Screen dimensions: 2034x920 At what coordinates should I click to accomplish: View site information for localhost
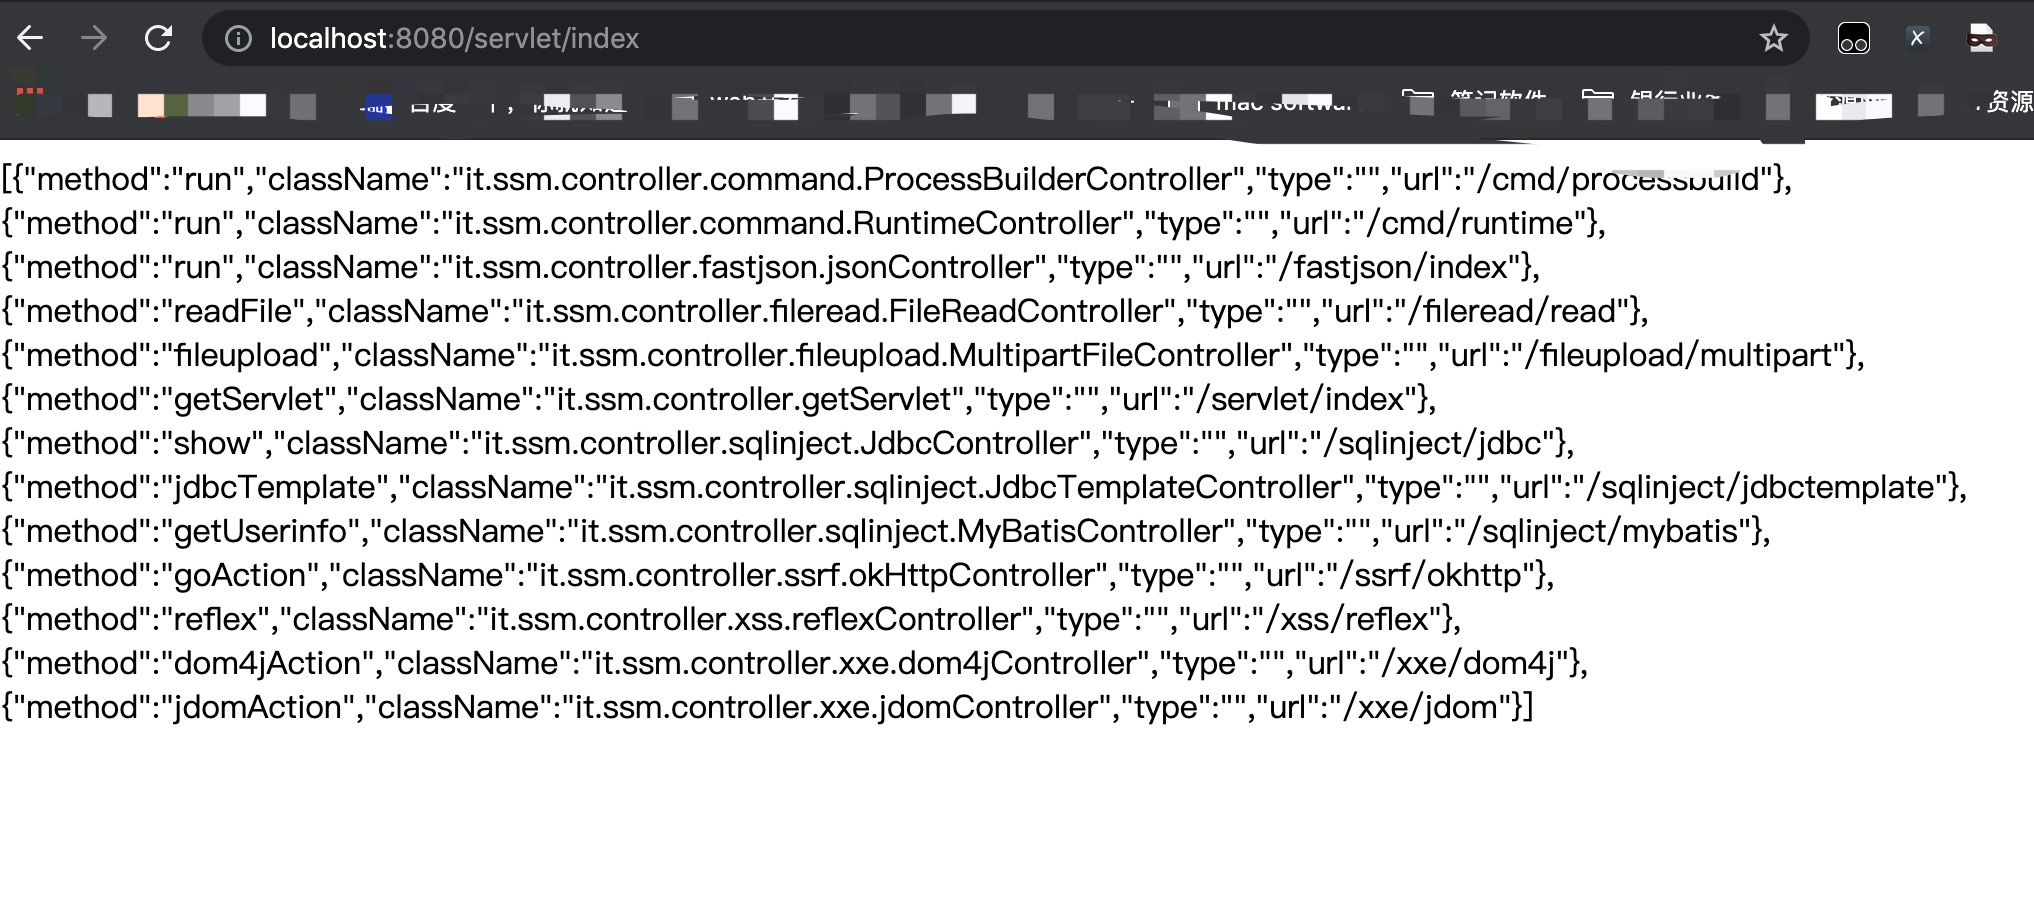[238, 39]
